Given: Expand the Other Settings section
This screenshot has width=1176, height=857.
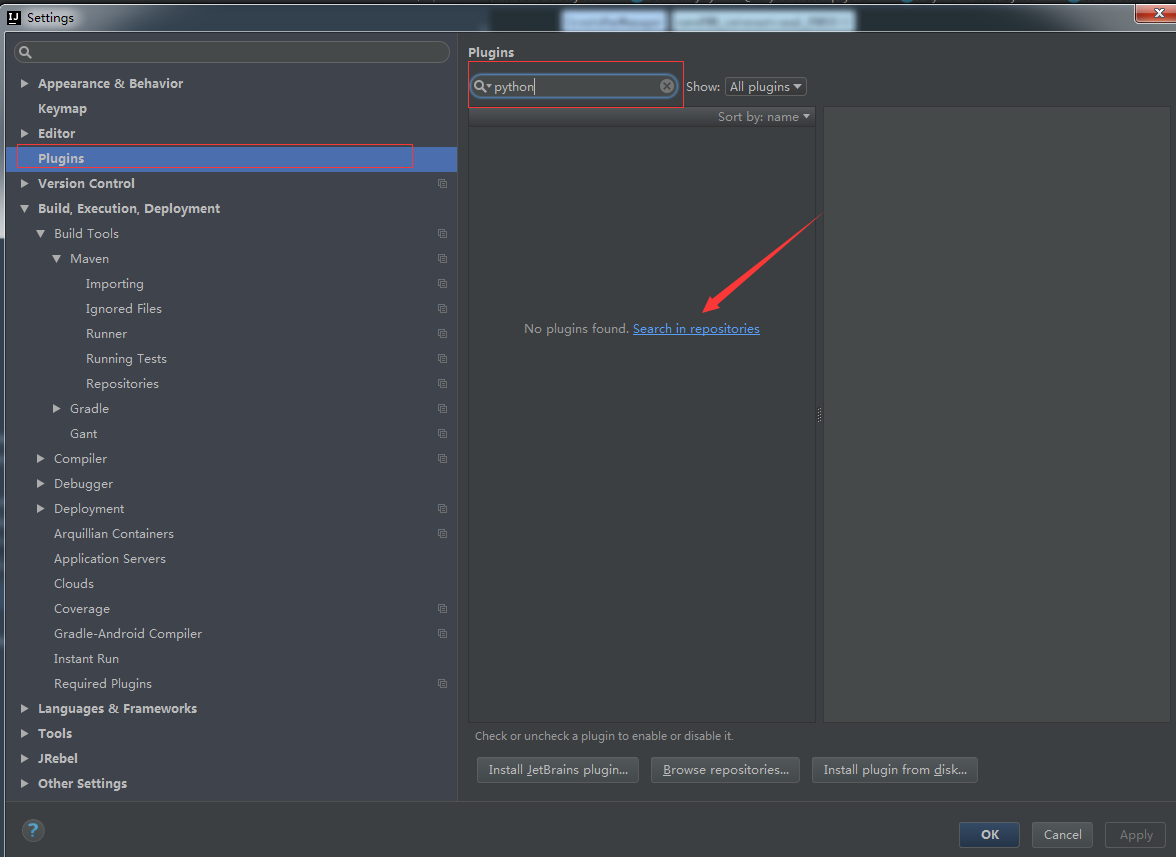Looking at the screenshot, I should pyautogui.click(x=25, y=784).
